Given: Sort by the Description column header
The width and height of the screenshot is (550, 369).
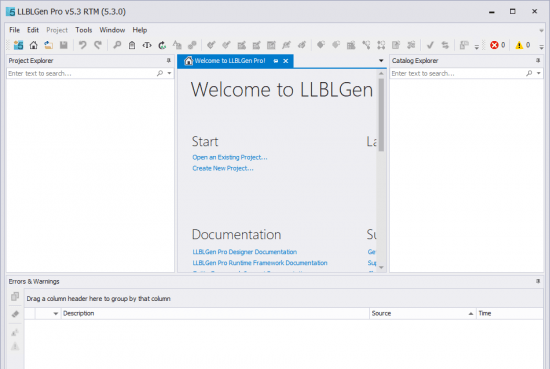Looking at the screenshot, I should [215, 314].
